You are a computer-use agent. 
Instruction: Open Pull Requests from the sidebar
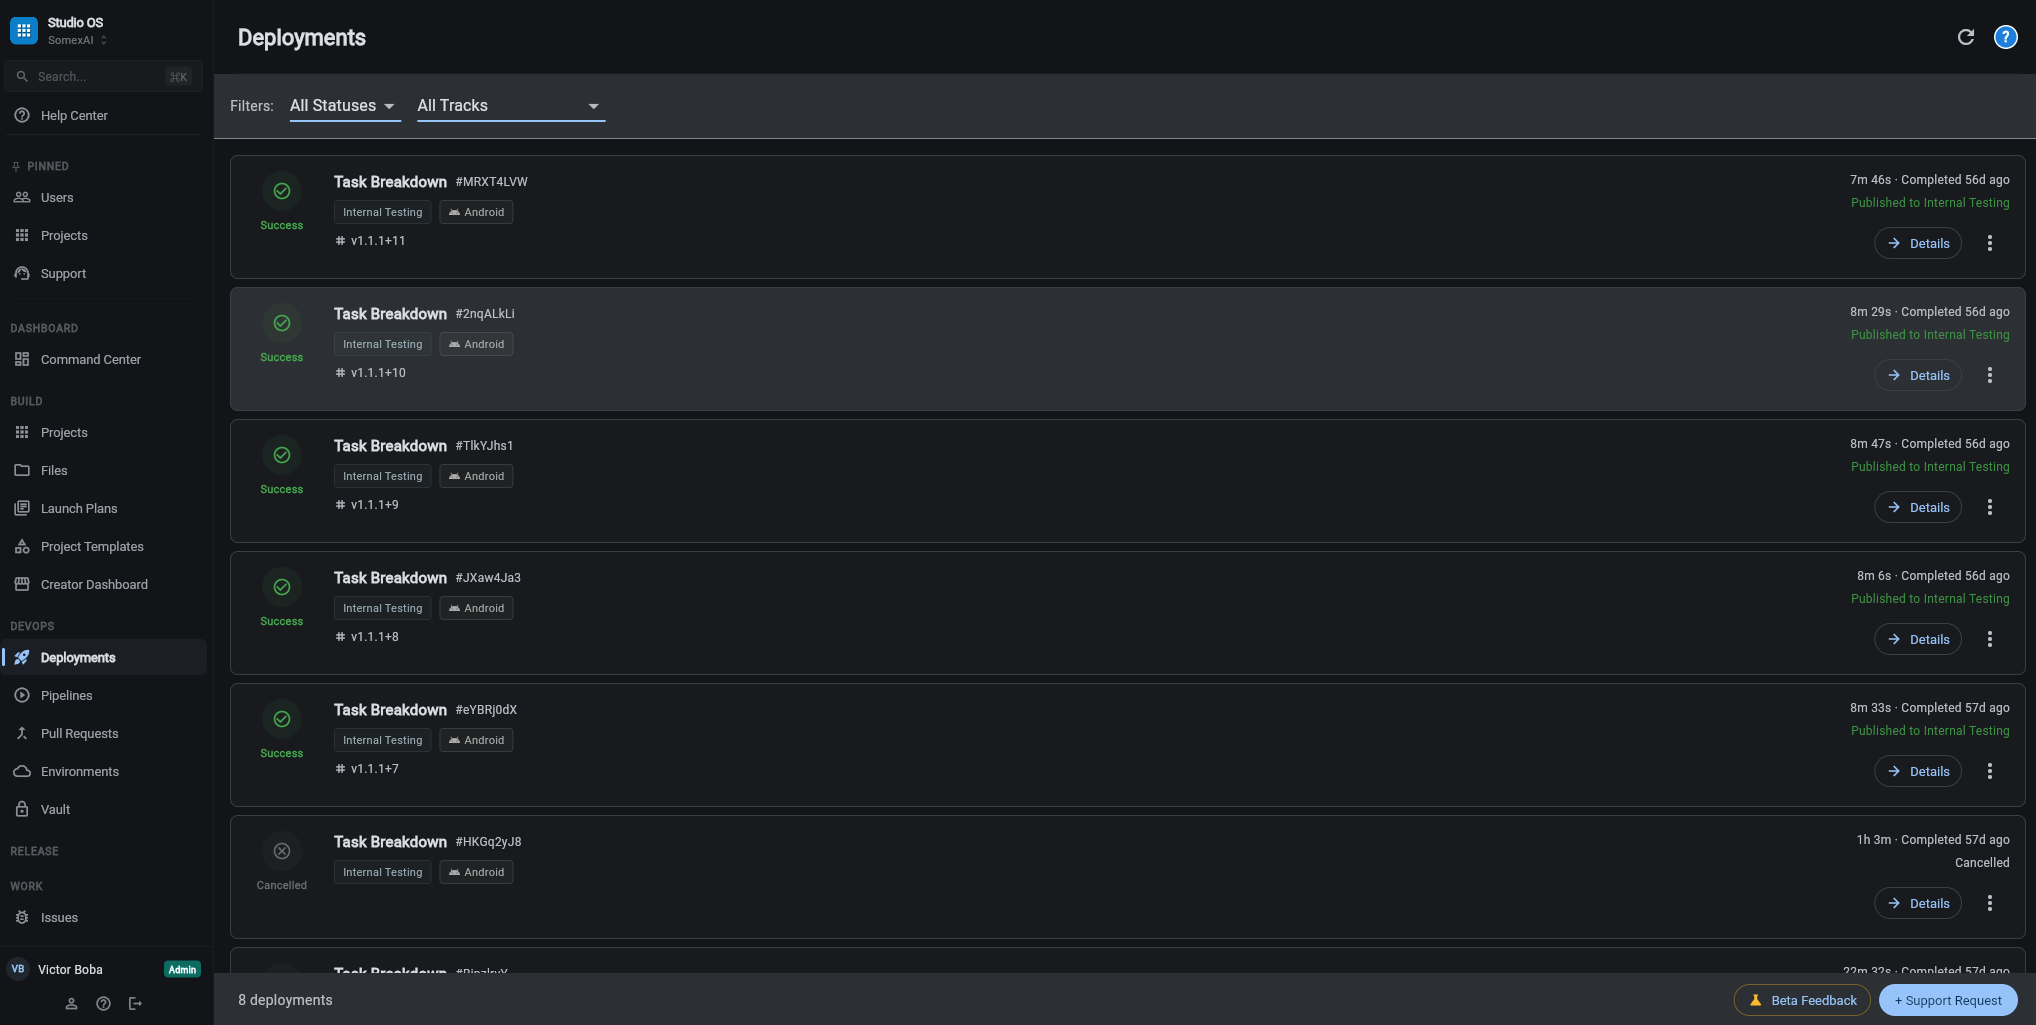[79, 733]
